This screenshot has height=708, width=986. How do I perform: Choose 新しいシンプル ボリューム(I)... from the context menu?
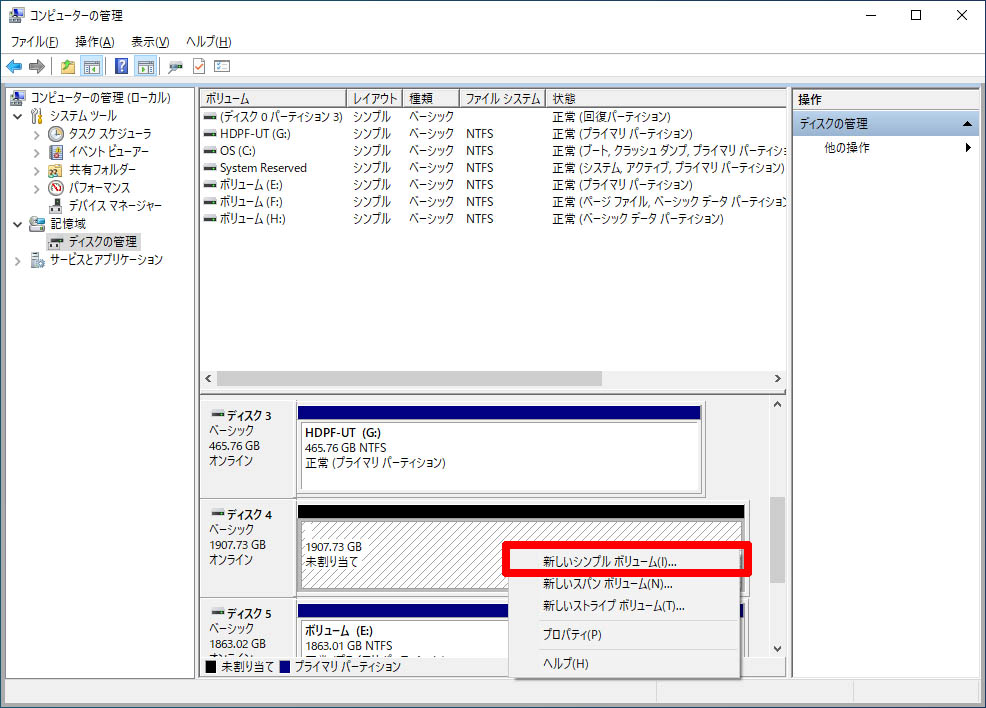(624, 561)
